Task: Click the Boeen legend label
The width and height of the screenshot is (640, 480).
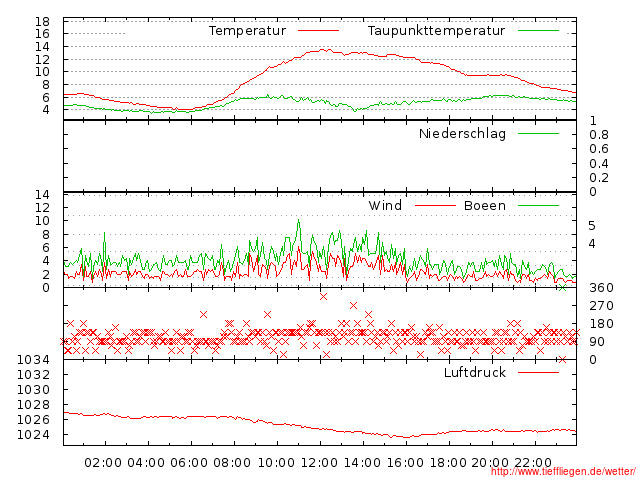Action: pyautogui.click(x=485, y=205)
